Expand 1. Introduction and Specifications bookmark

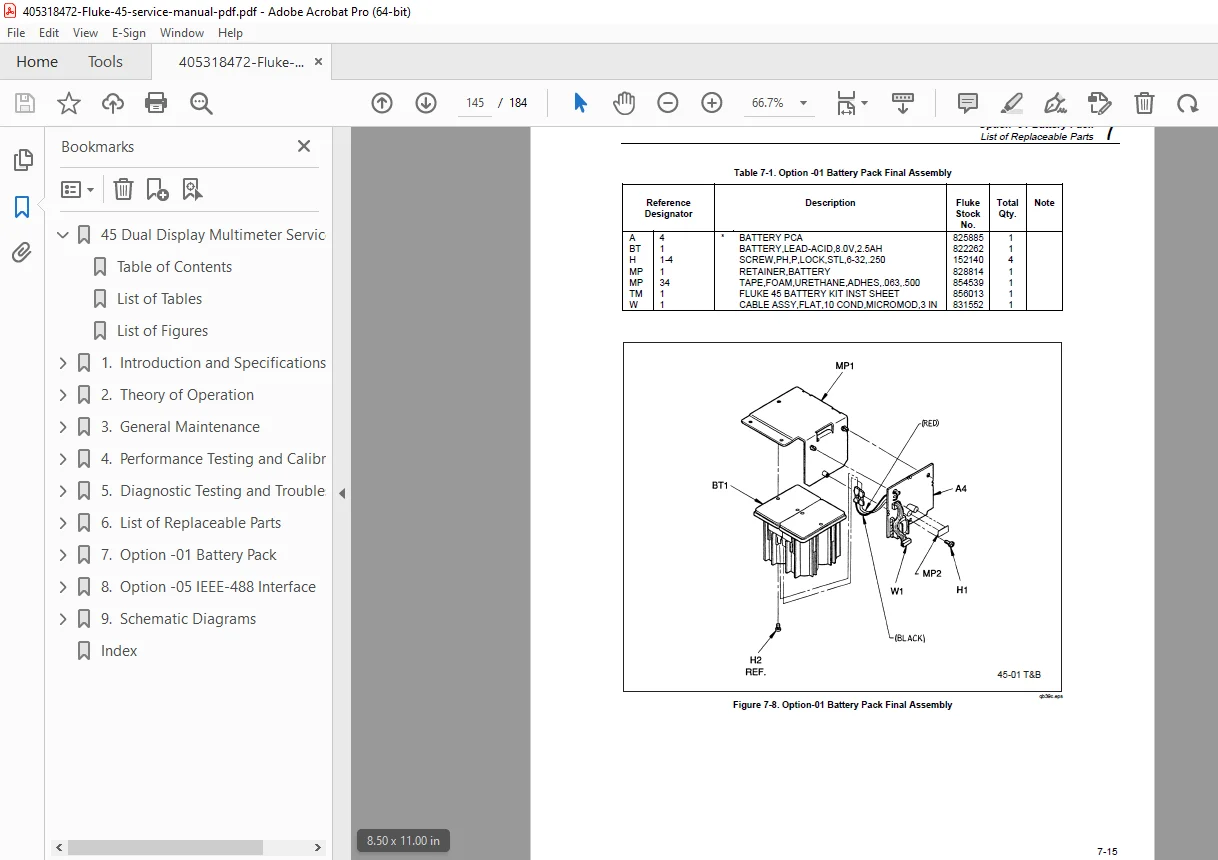pos(63,363)
